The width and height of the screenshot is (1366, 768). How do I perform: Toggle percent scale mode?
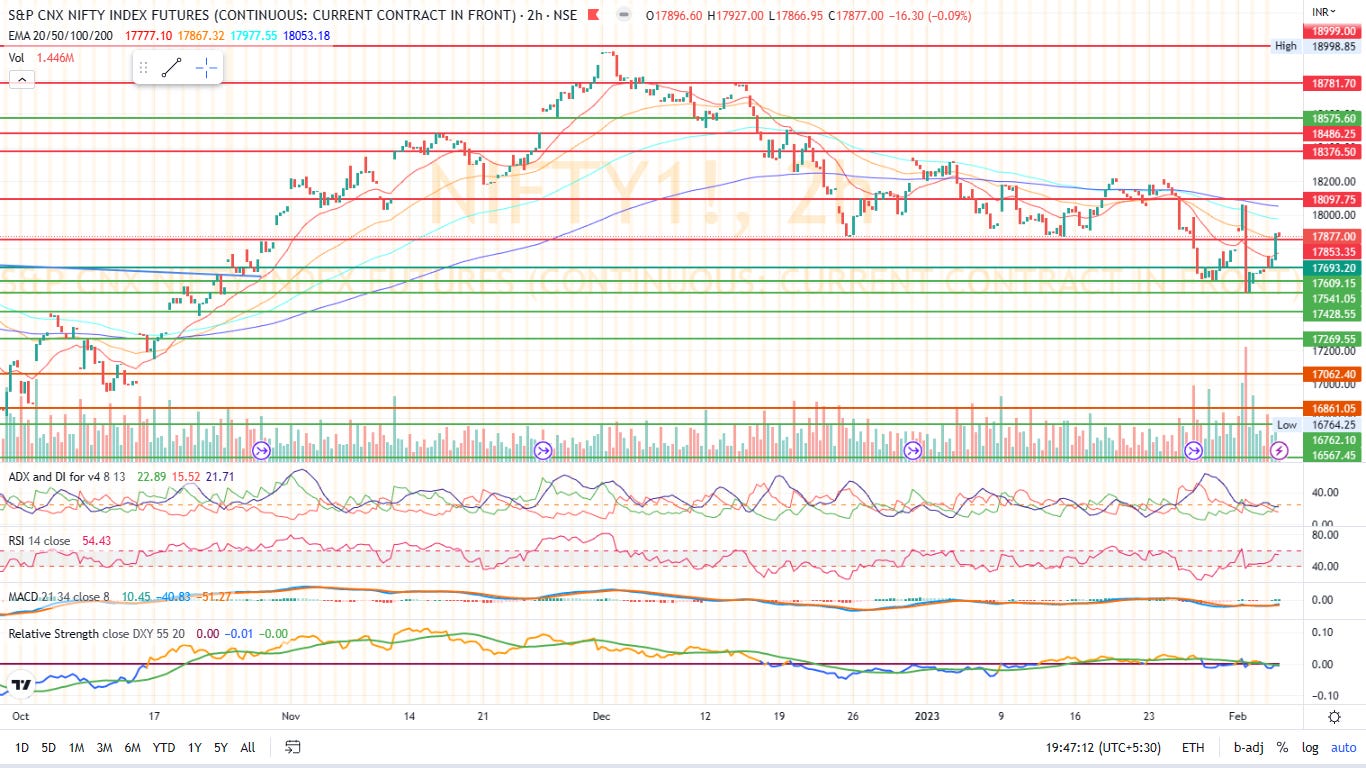tap(1282, 747)
